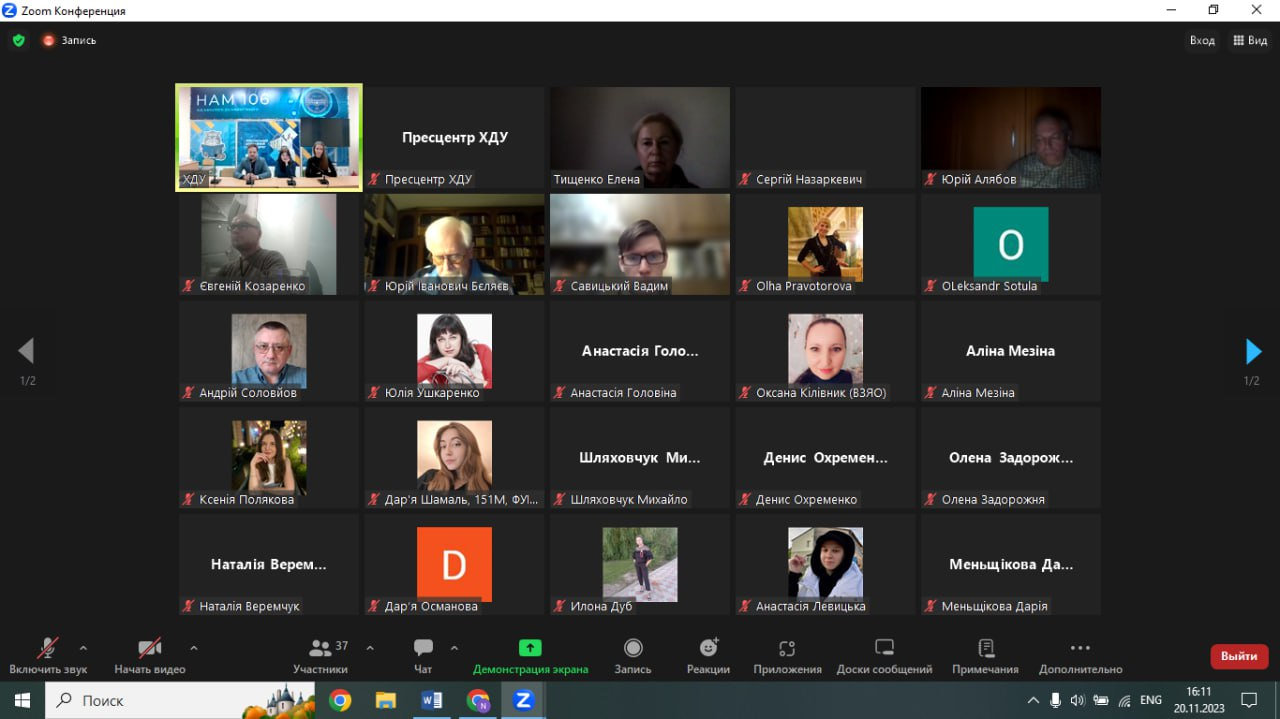The image size is (1280, 719).
Task: Open the Notes (Примечания) icon
Action: click(x=986, y=648)
